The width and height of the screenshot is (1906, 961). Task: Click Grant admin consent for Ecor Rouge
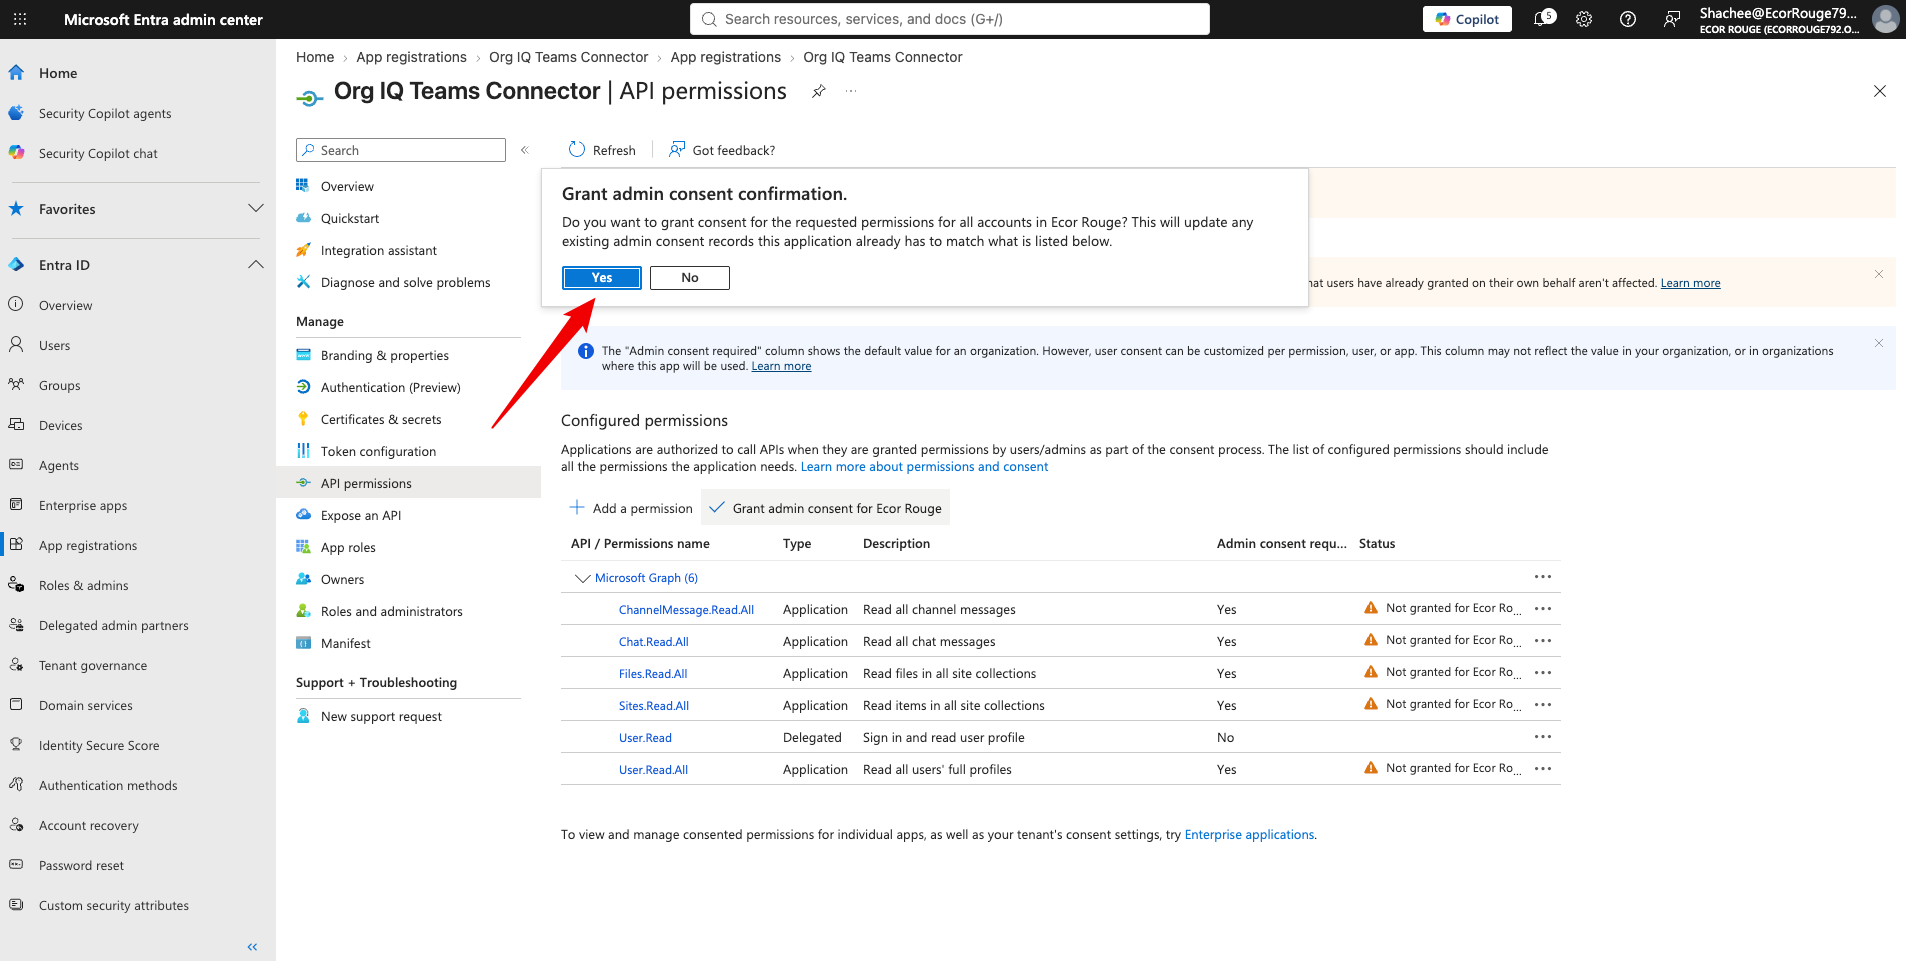point(825,508)
